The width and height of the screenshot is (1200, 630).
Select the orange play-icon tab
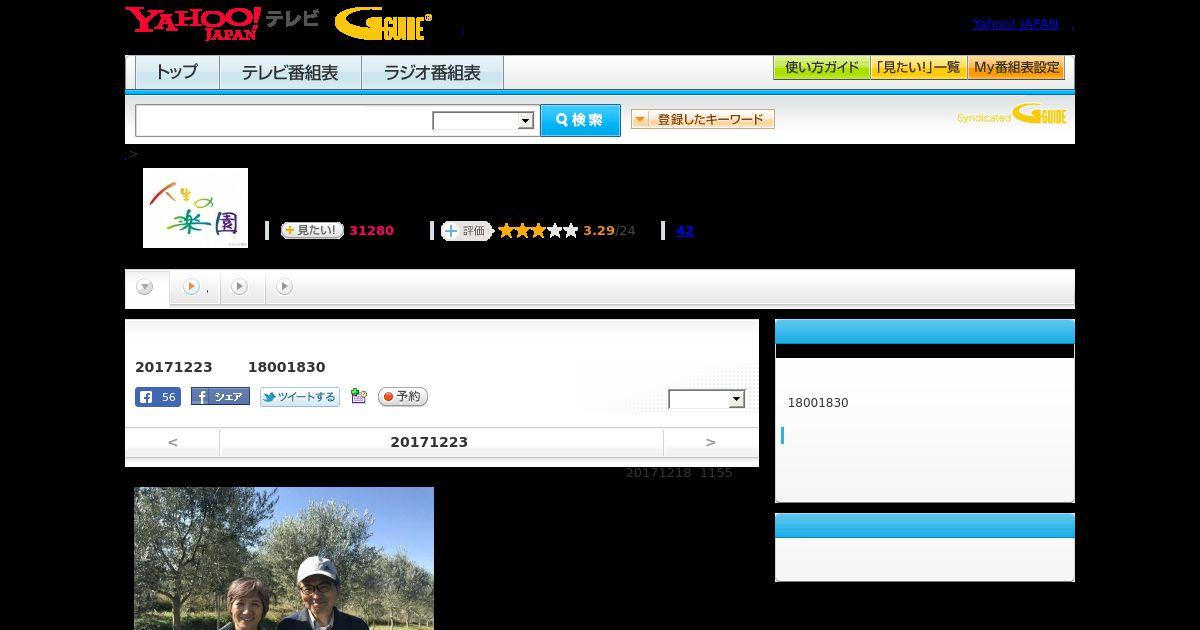[x=195, y=287]
